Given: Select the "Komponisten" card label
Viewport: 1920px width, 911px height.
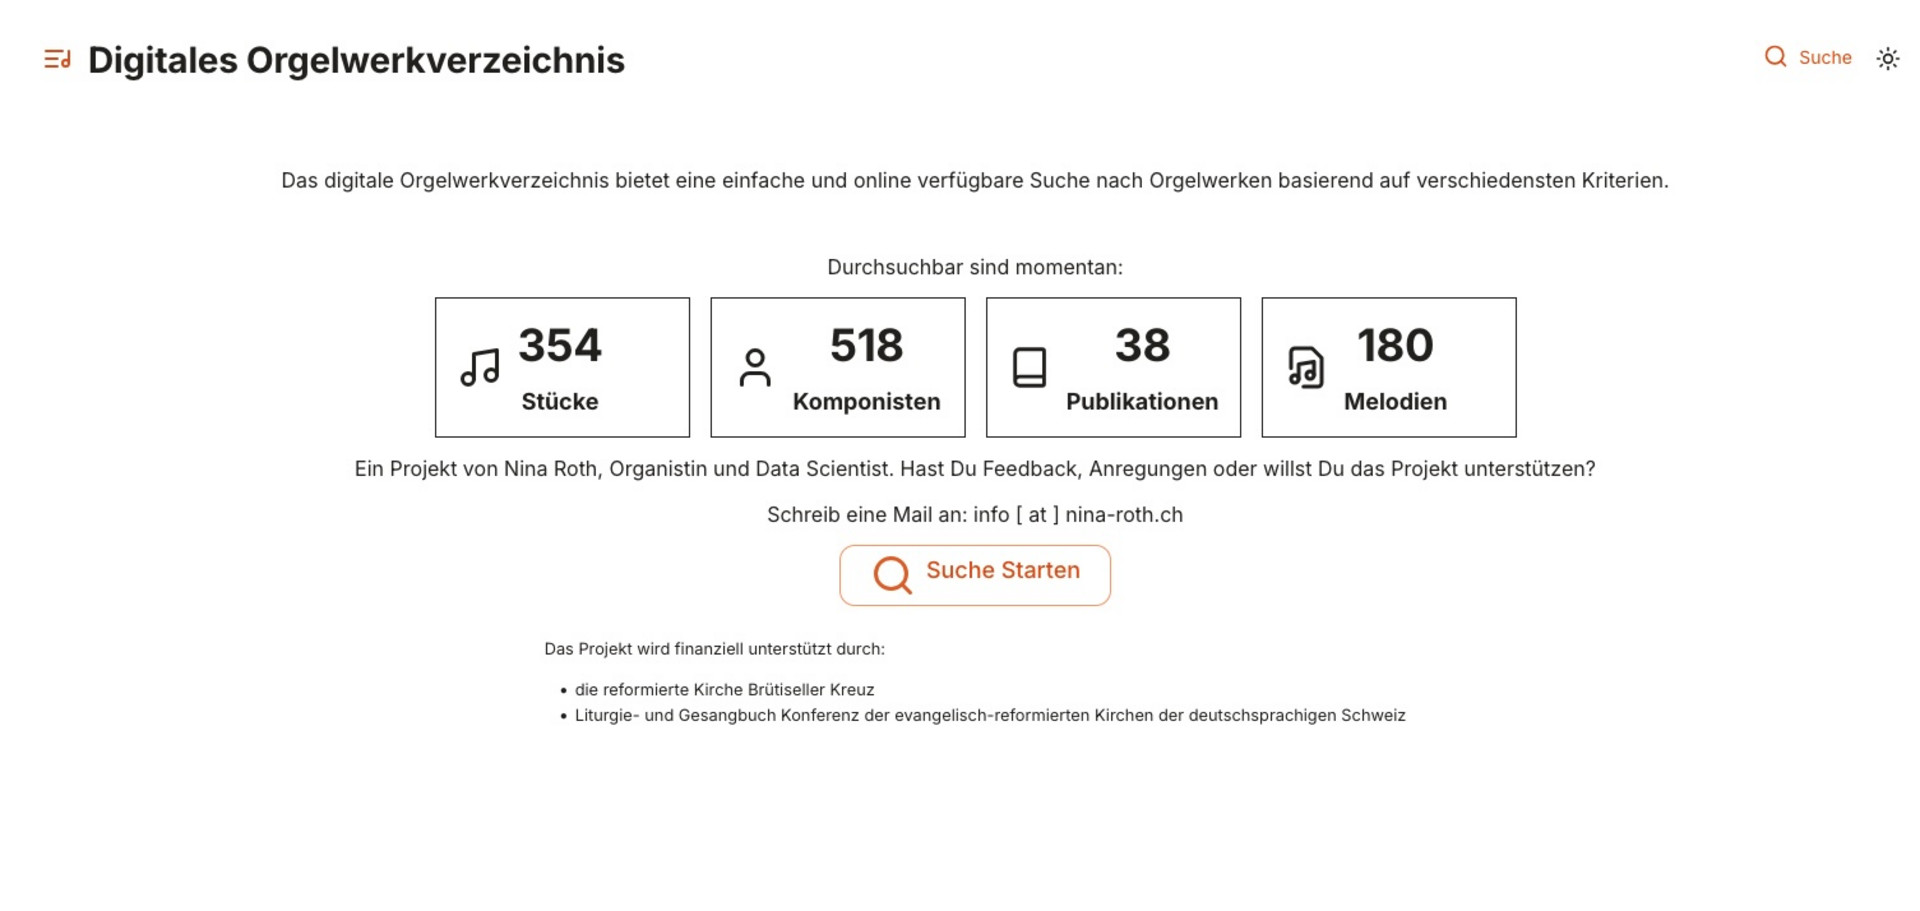Looking at the screenshot, I should pyautogui.click(x=866, y=402).
